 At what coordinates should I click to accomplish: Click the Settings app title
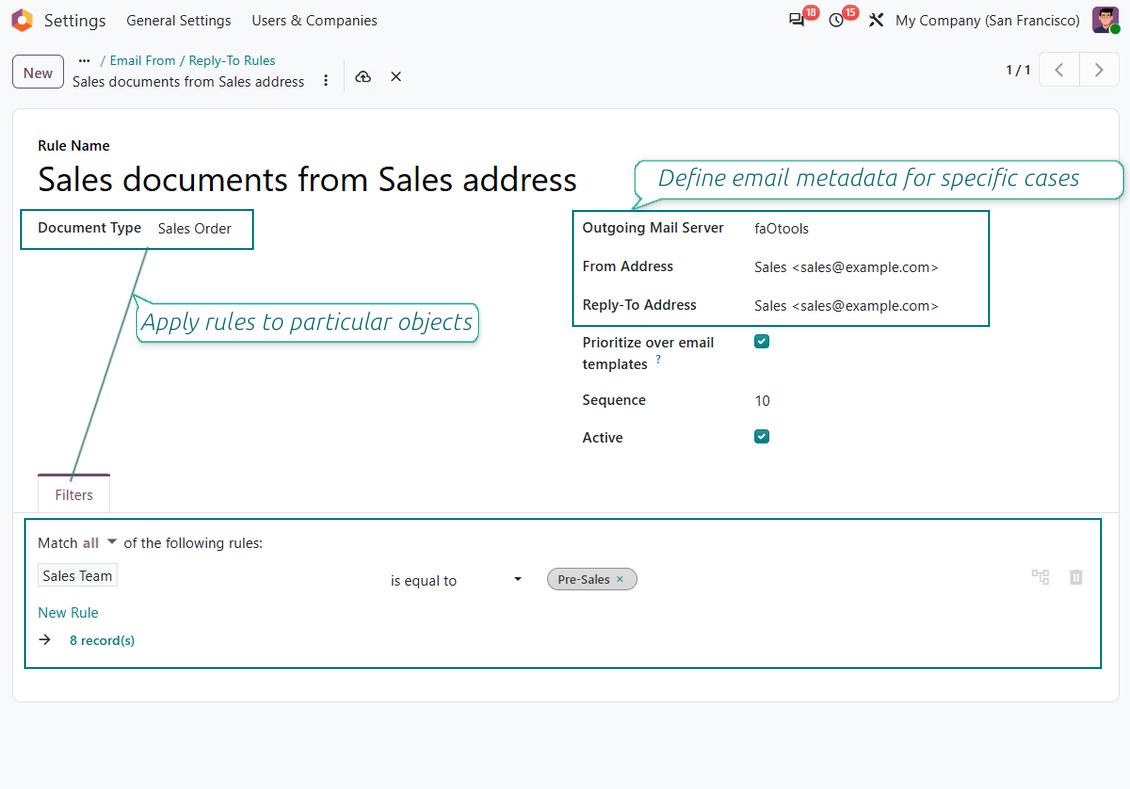pyautogui.click(x=75, y=20)
